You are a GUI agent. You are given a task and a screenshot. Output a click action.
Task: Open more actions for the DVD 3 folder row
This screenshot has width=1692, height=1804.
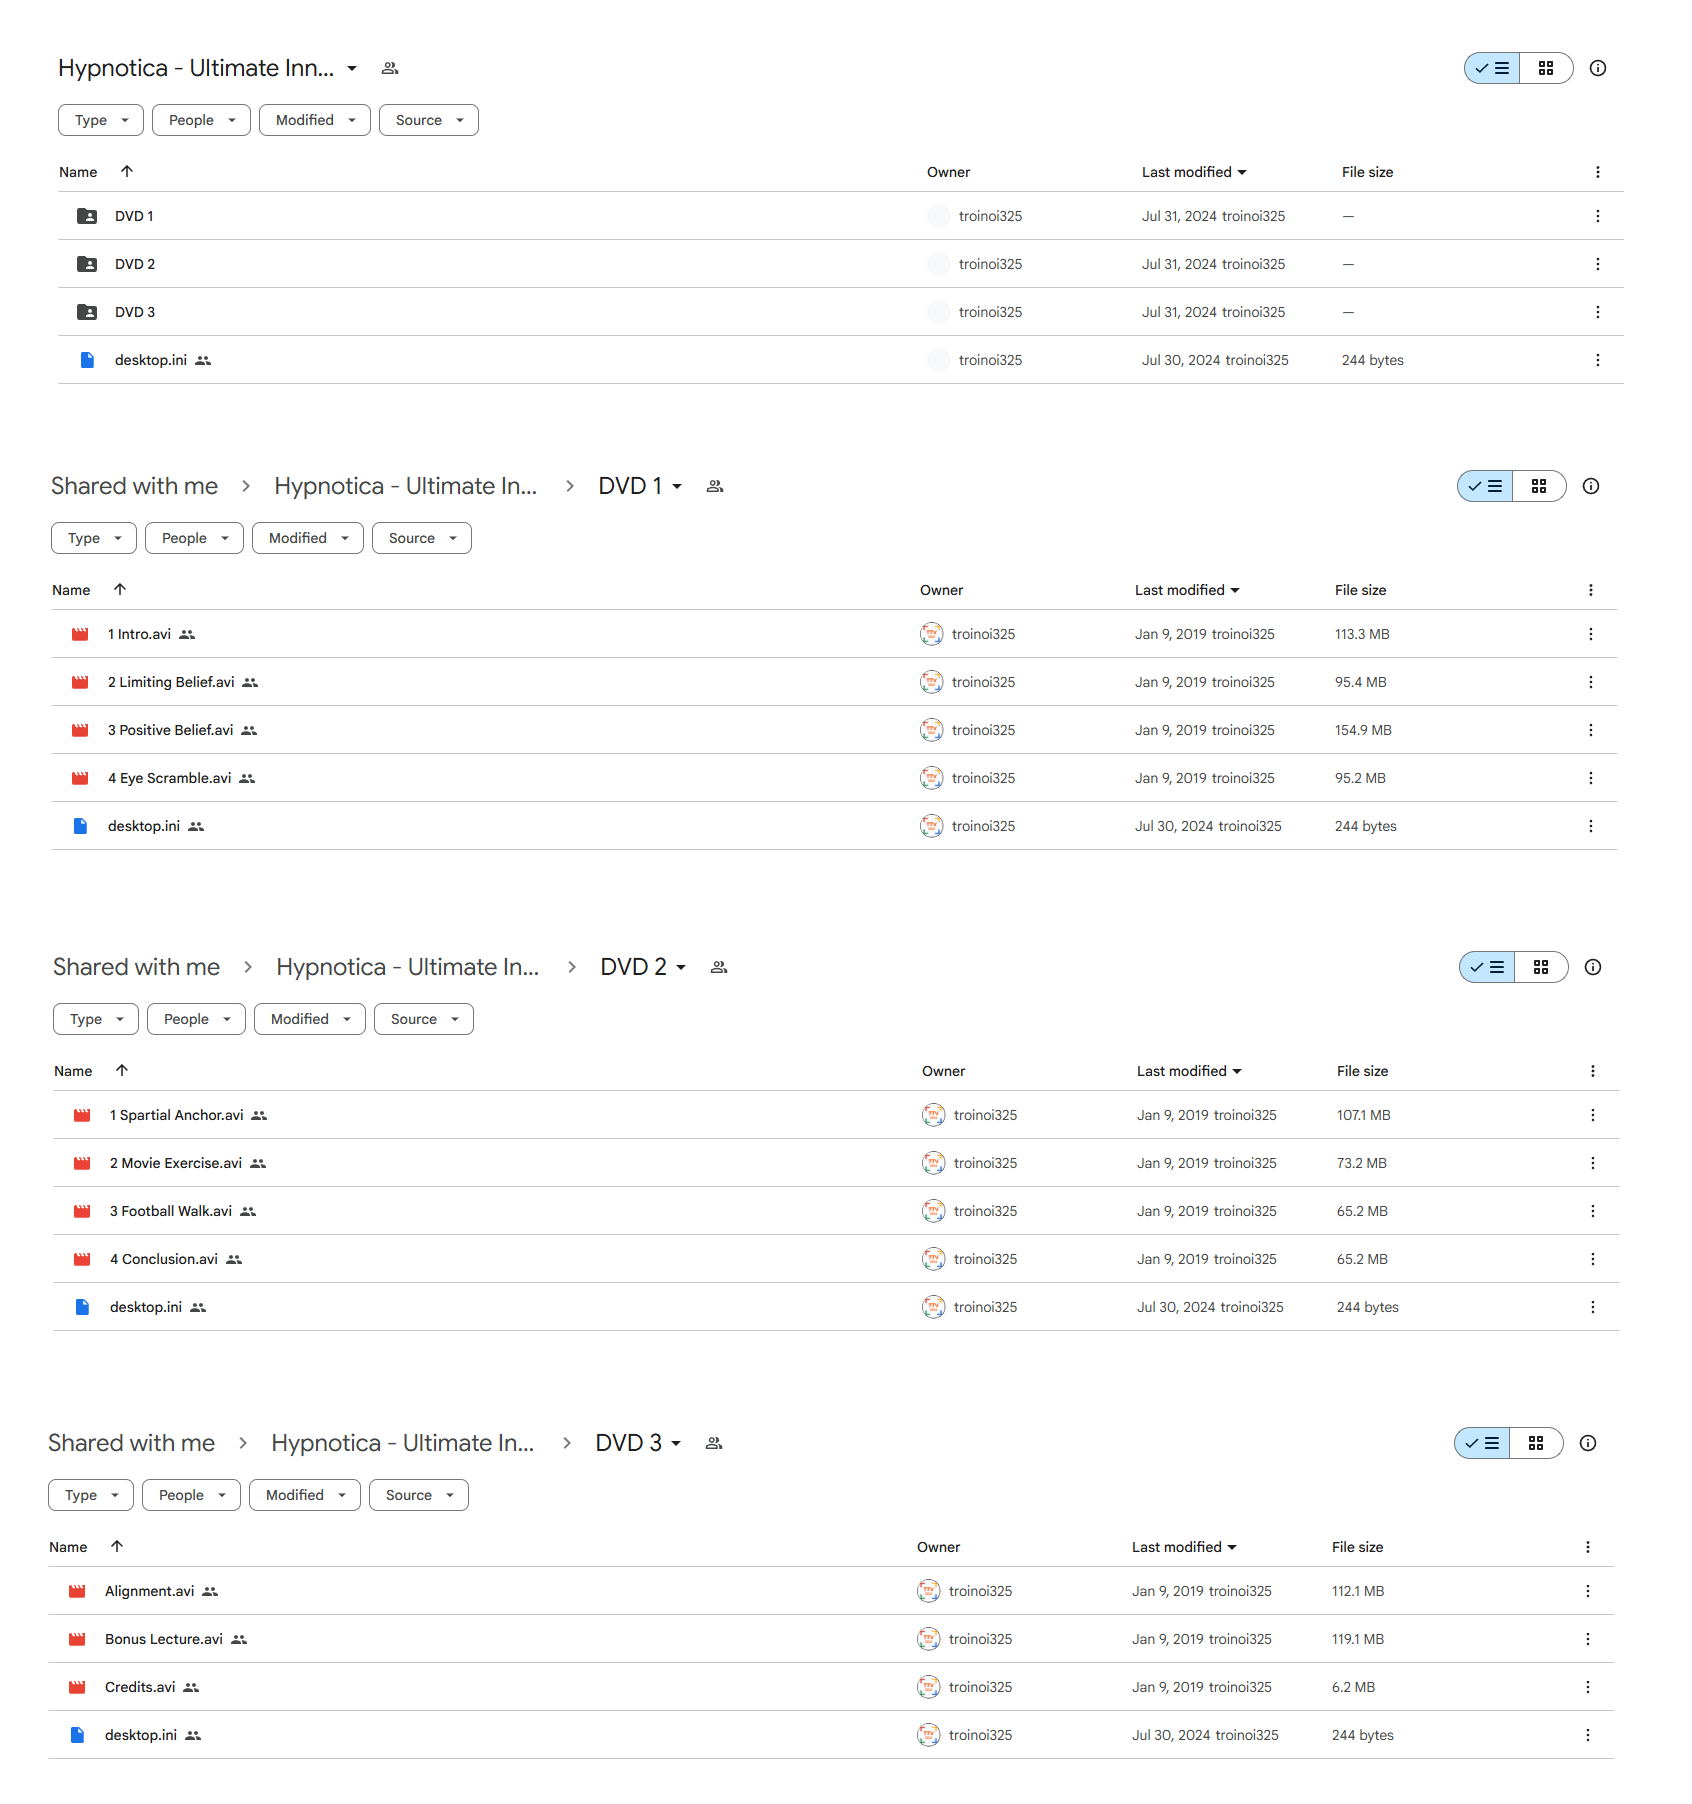tap(1598, 312)
